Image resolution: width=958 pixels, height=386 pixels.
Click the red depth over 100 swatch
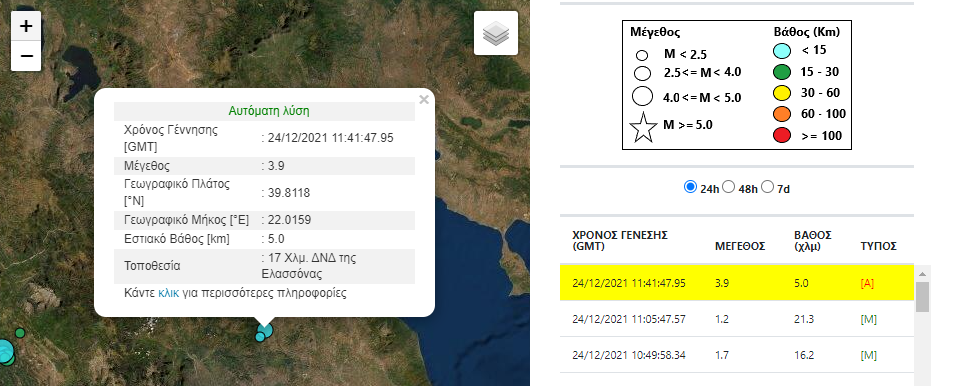pos(782,136)
